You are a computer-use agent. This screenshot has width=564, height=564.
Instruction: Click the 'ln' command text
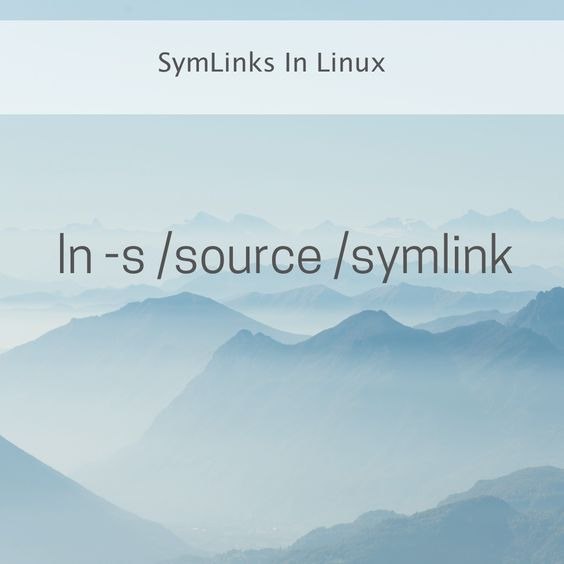(75, 253)
